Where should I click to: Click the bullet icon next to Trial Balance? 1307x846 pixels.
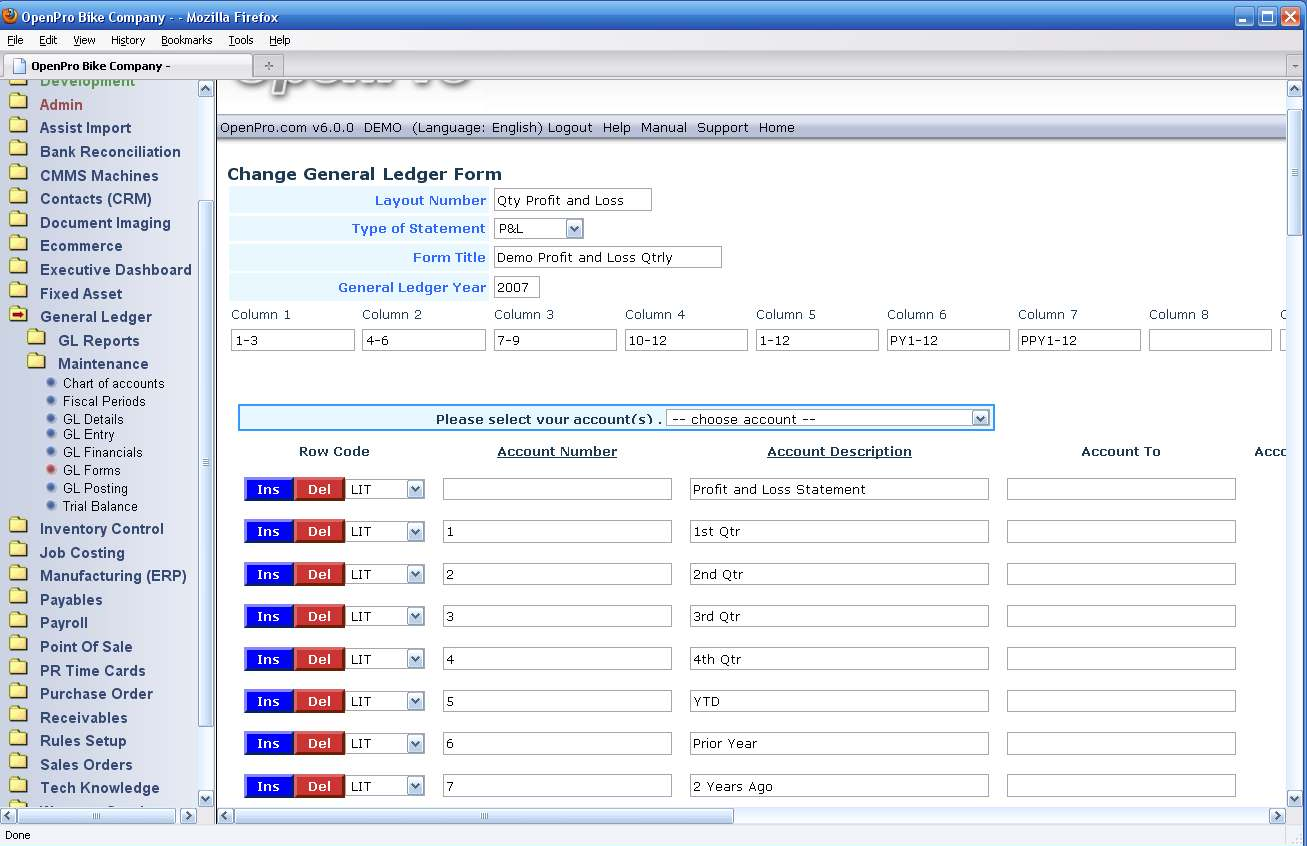[x=51, y=506]
